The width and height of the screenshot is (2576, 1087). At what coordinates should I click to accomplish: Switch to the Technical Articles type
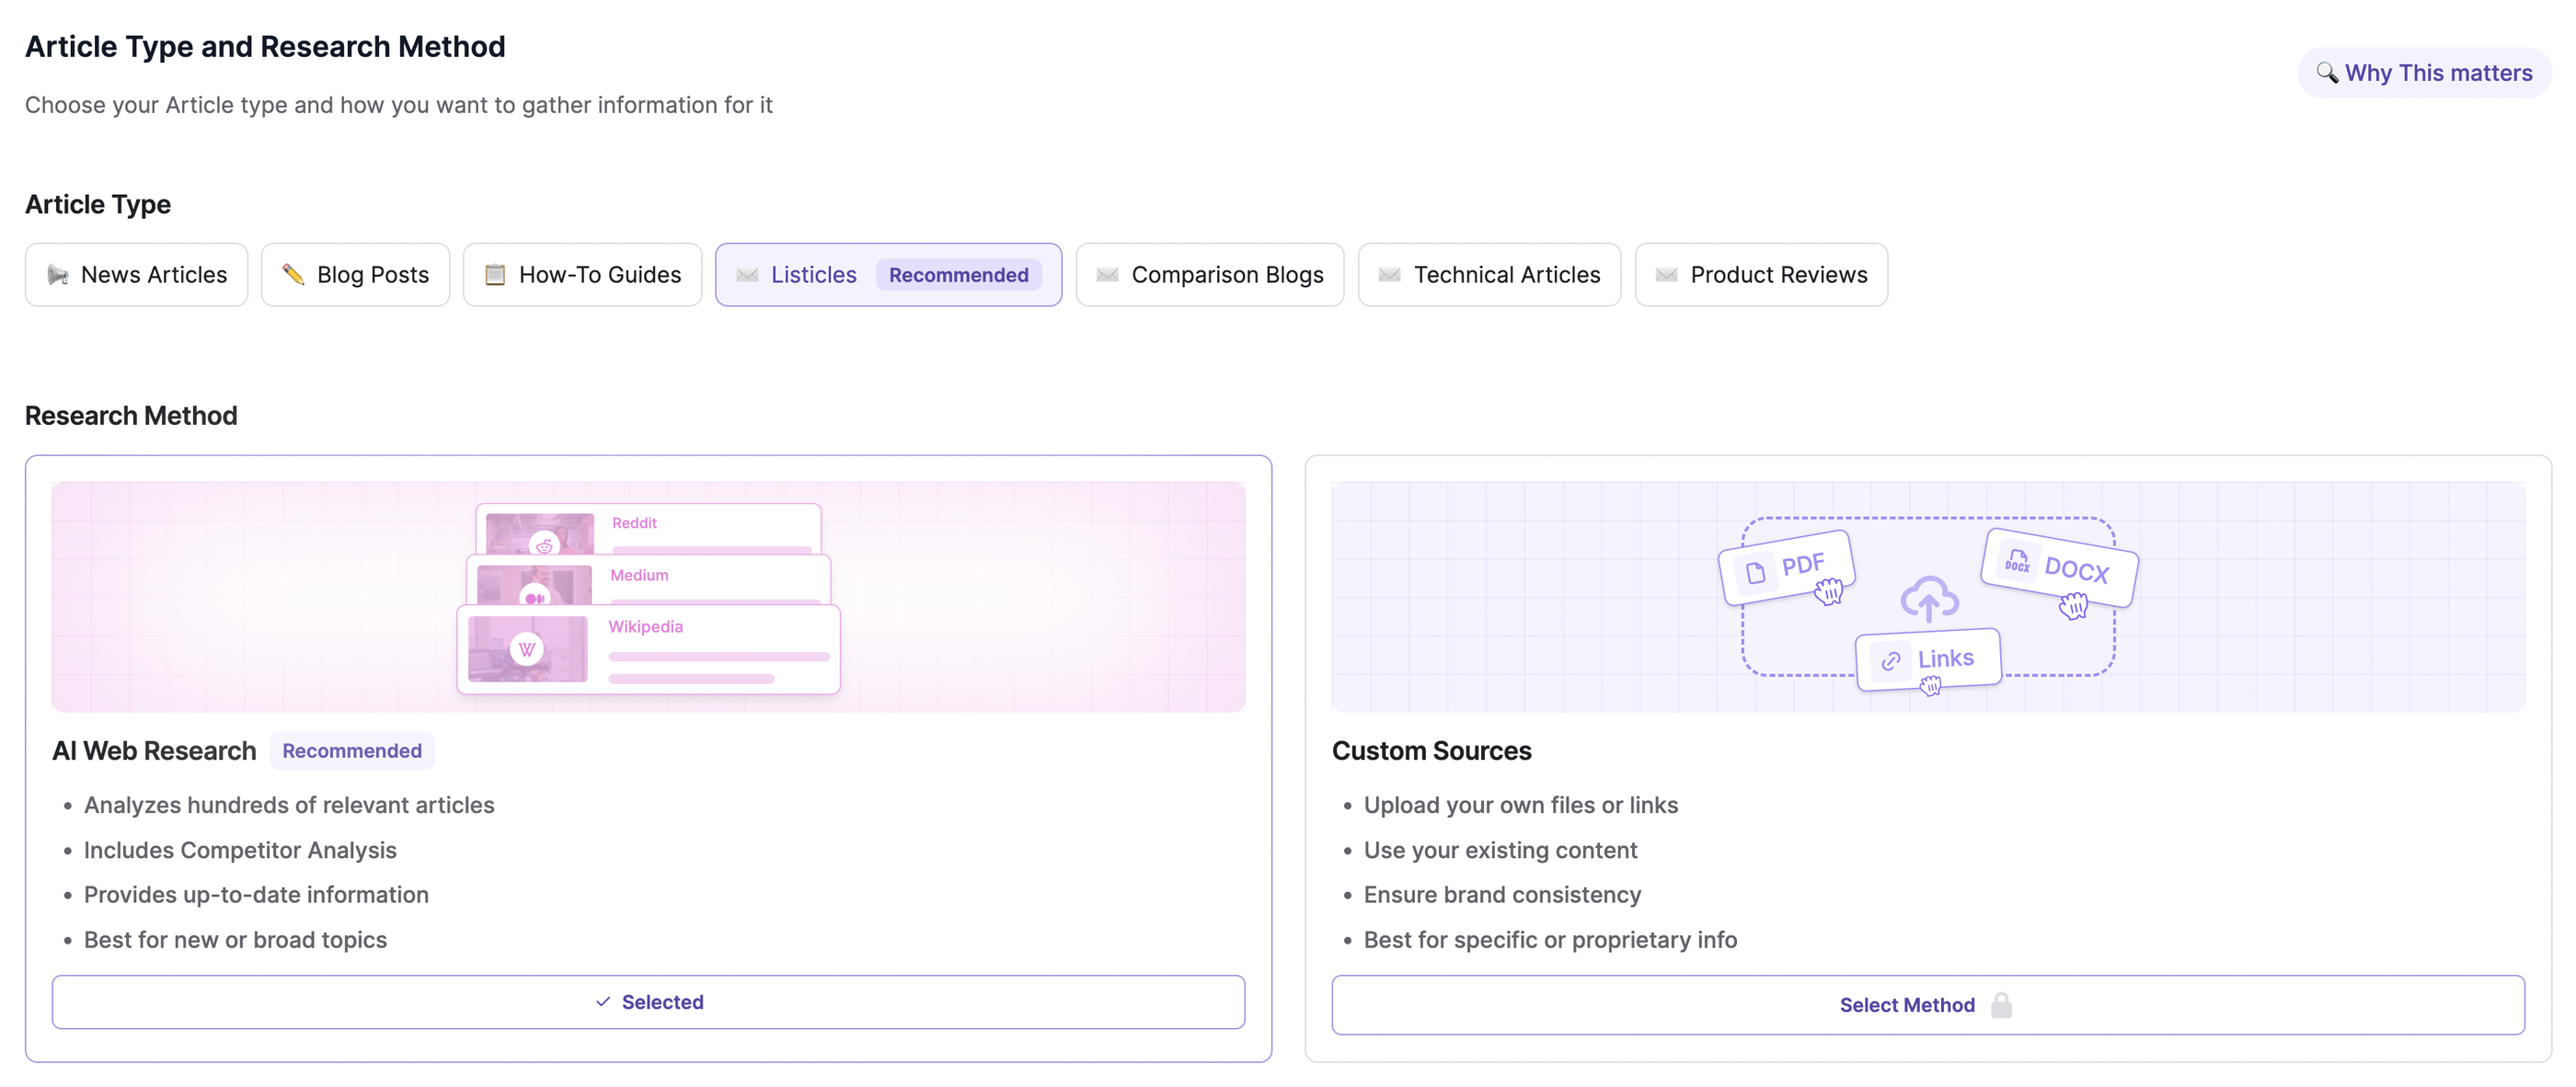pyautogui.click(x=1489, y=274)
